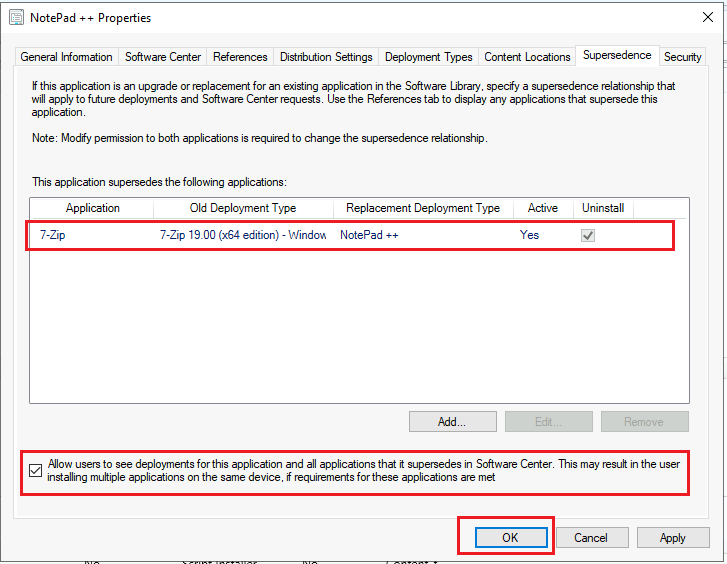The width and height of the screenshot is (727, 564).
Task: Click Replacement Deployment Type column header
Action: [x=423, y=208]
